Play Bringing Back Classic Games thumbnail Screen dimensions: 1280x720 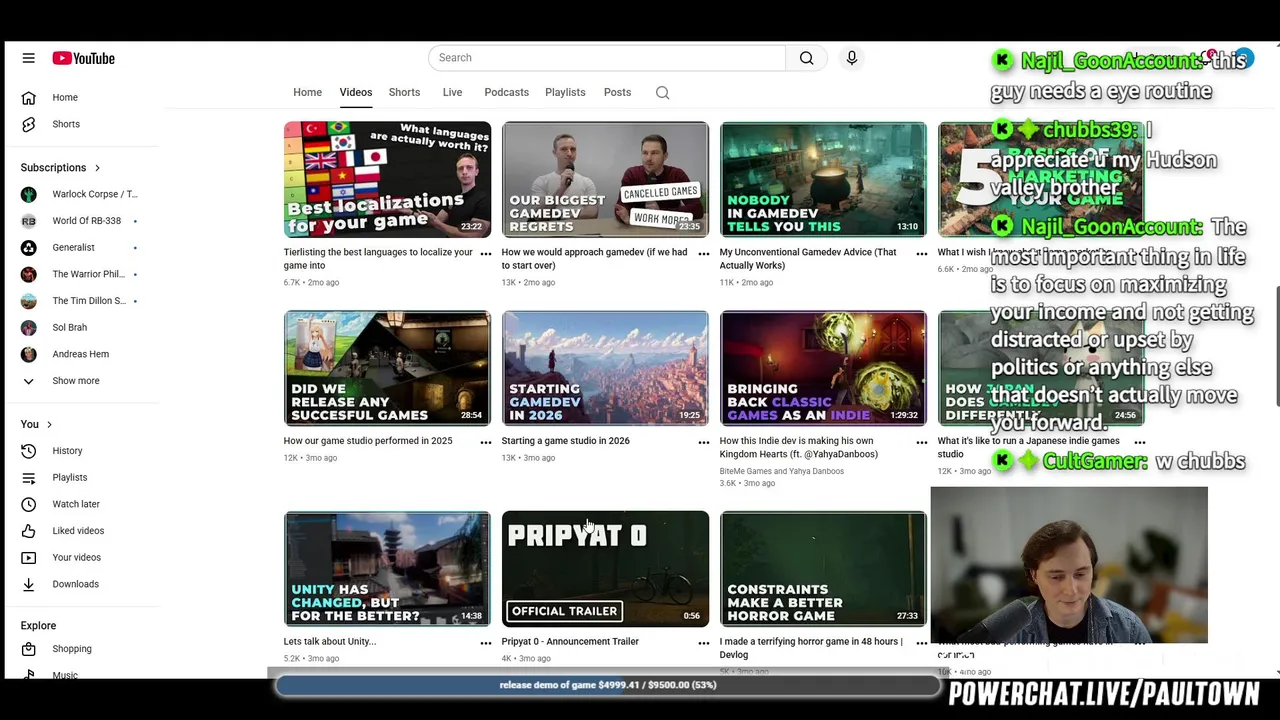coord(823,369)
